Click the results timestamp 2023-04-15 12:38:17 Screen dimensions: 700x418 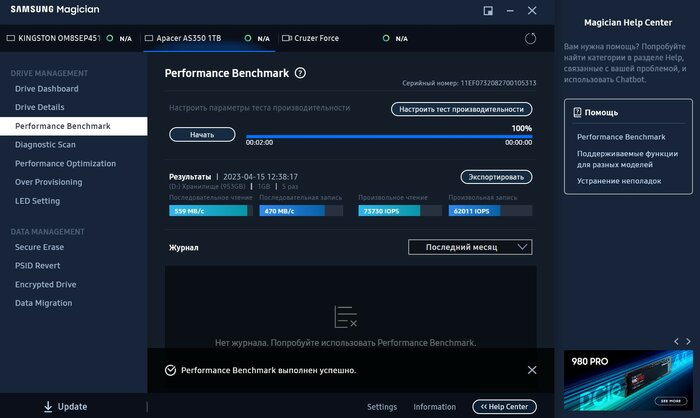pos(260,177)
